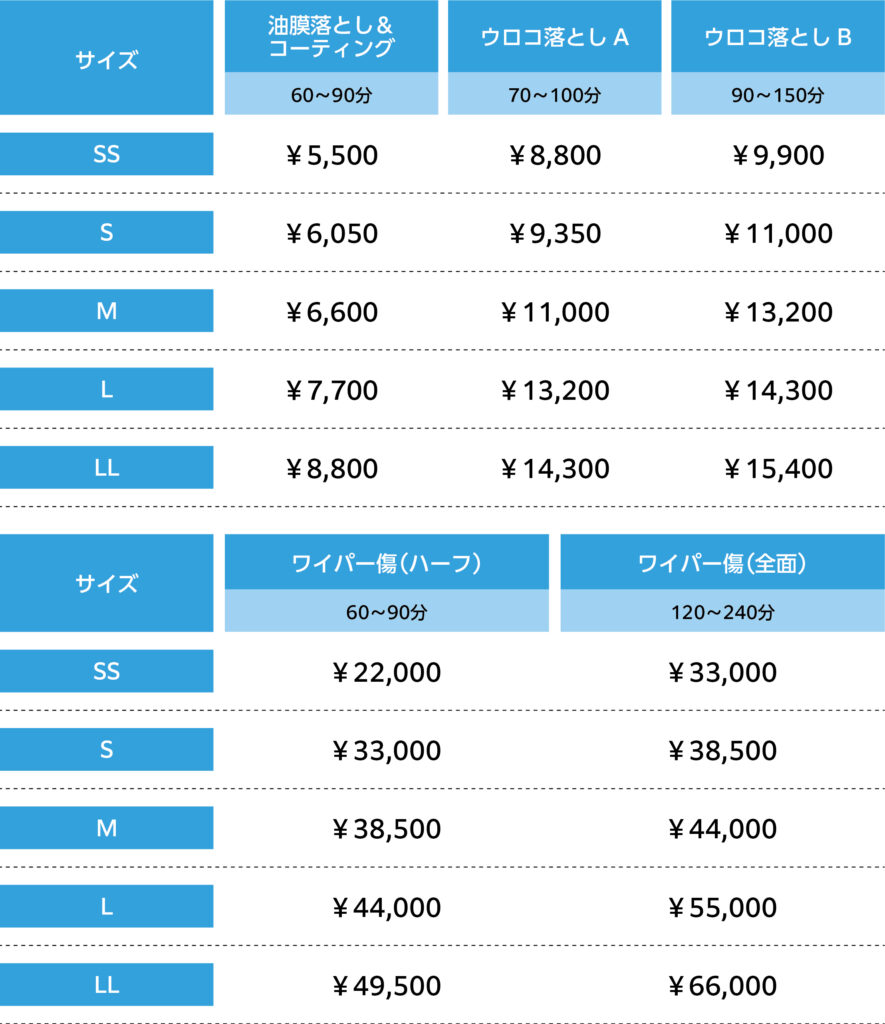The height and width of the screenshot is (1024, 885).
Task: Click the 120〜240分 duration cell
Action: (722, 612)
